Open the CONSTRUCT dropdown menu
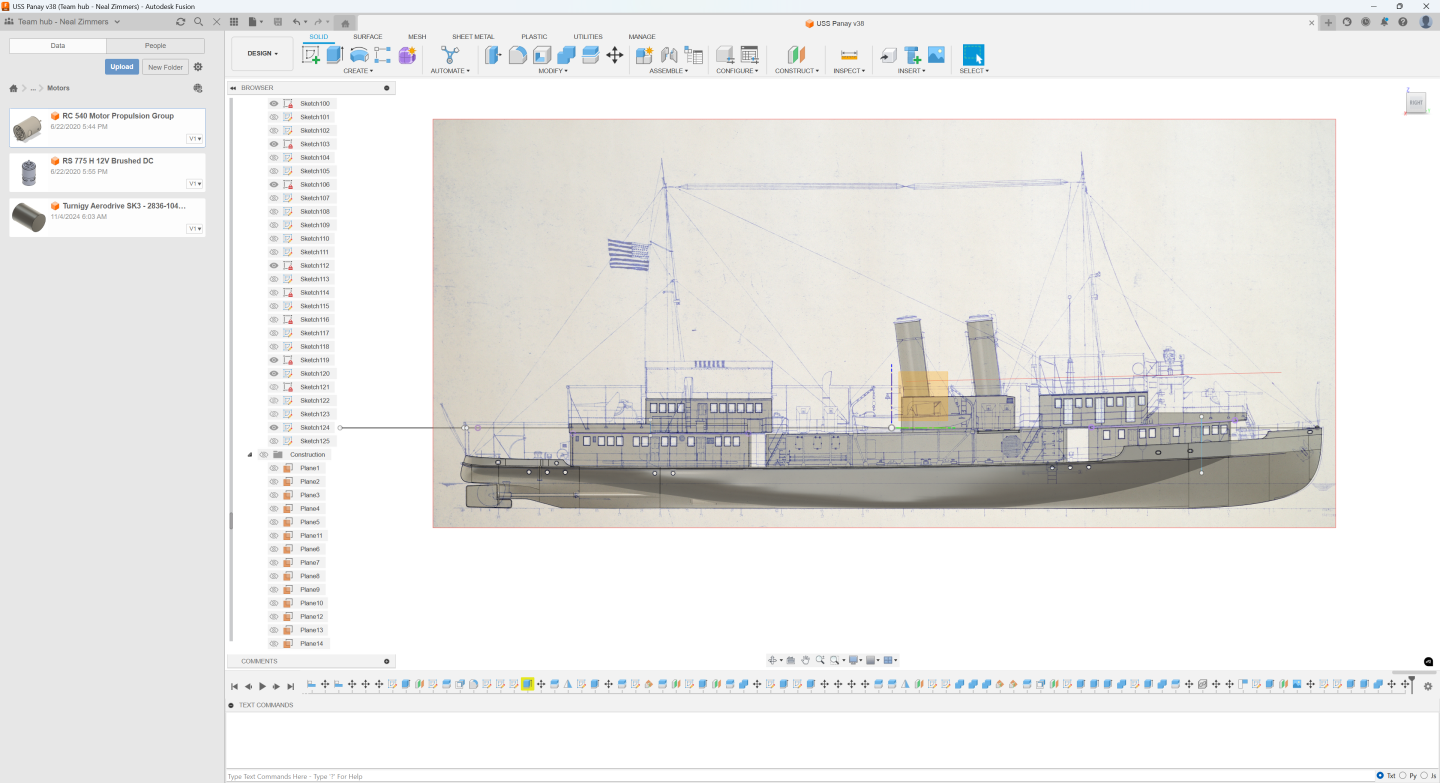 coord(797,71)
